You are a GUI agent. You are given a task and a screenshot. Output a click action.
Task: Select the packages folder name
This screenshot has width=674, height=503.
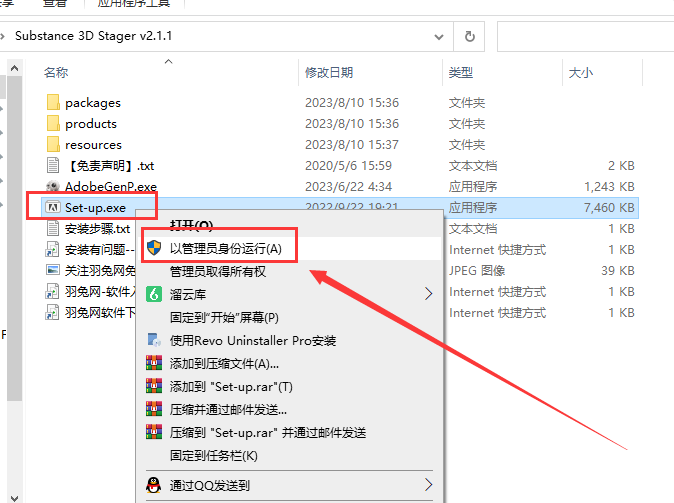[x=93, y=103]
